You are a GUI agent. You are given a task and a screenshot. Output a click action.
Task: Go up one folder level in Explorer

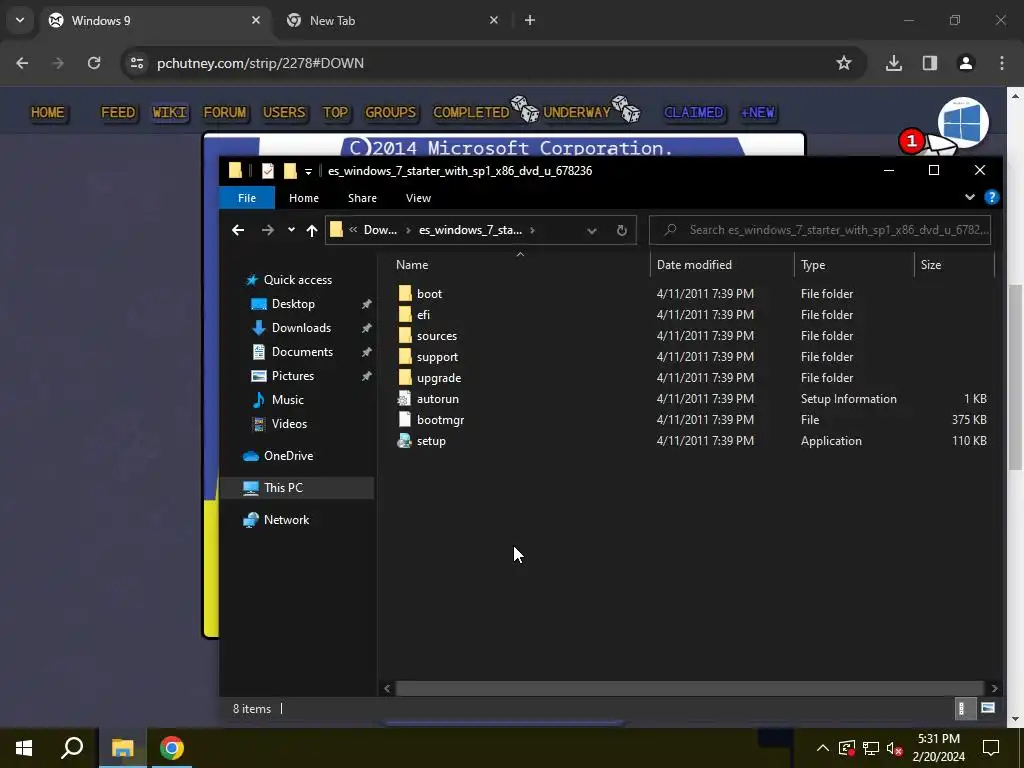point(312,230)
